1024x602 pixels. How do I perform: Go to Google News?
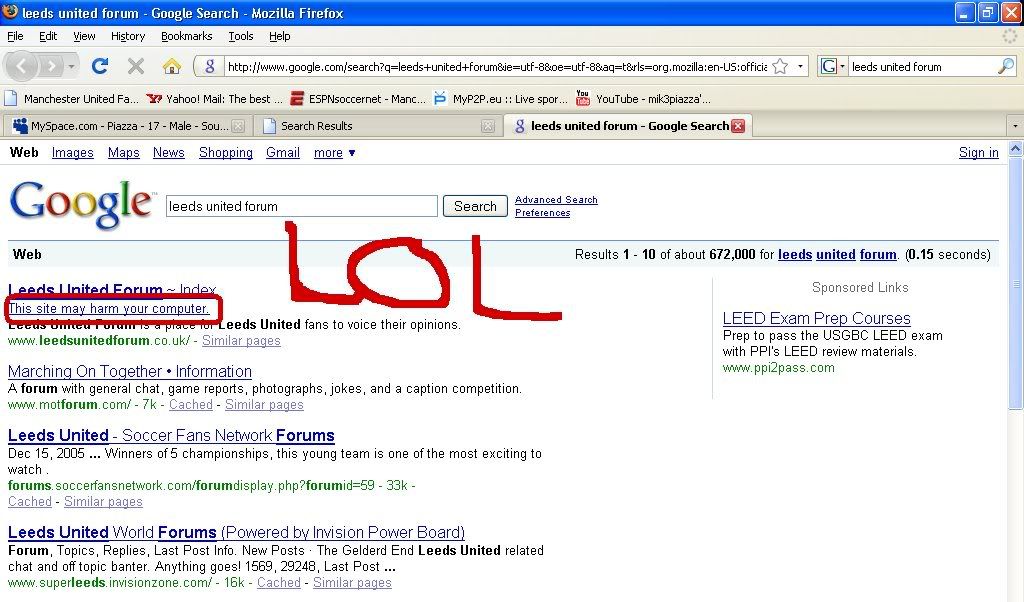coord(168,153)
